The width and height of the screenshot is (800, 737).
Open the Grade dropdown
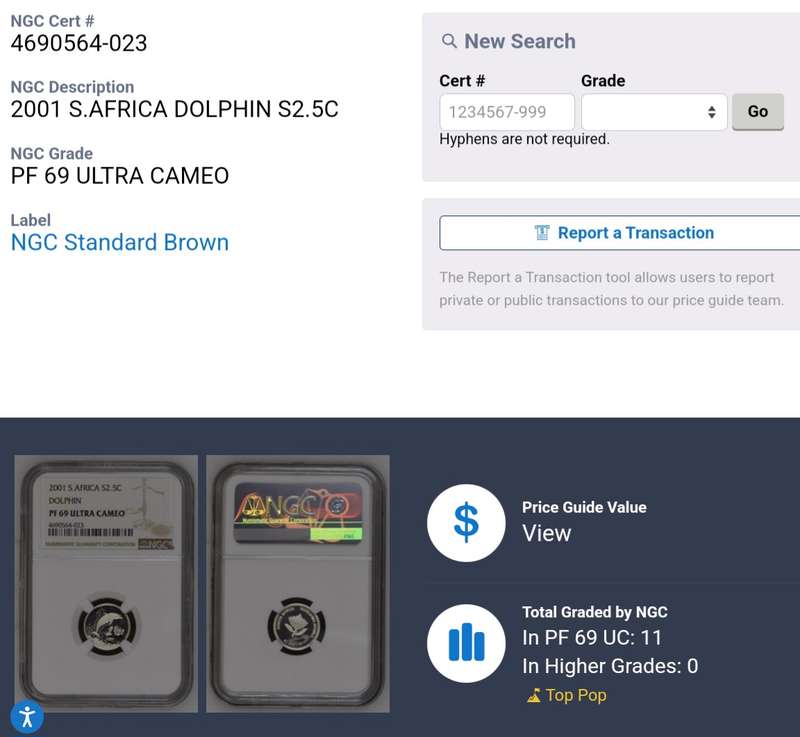pyautogui.click(x=654, y=112)
